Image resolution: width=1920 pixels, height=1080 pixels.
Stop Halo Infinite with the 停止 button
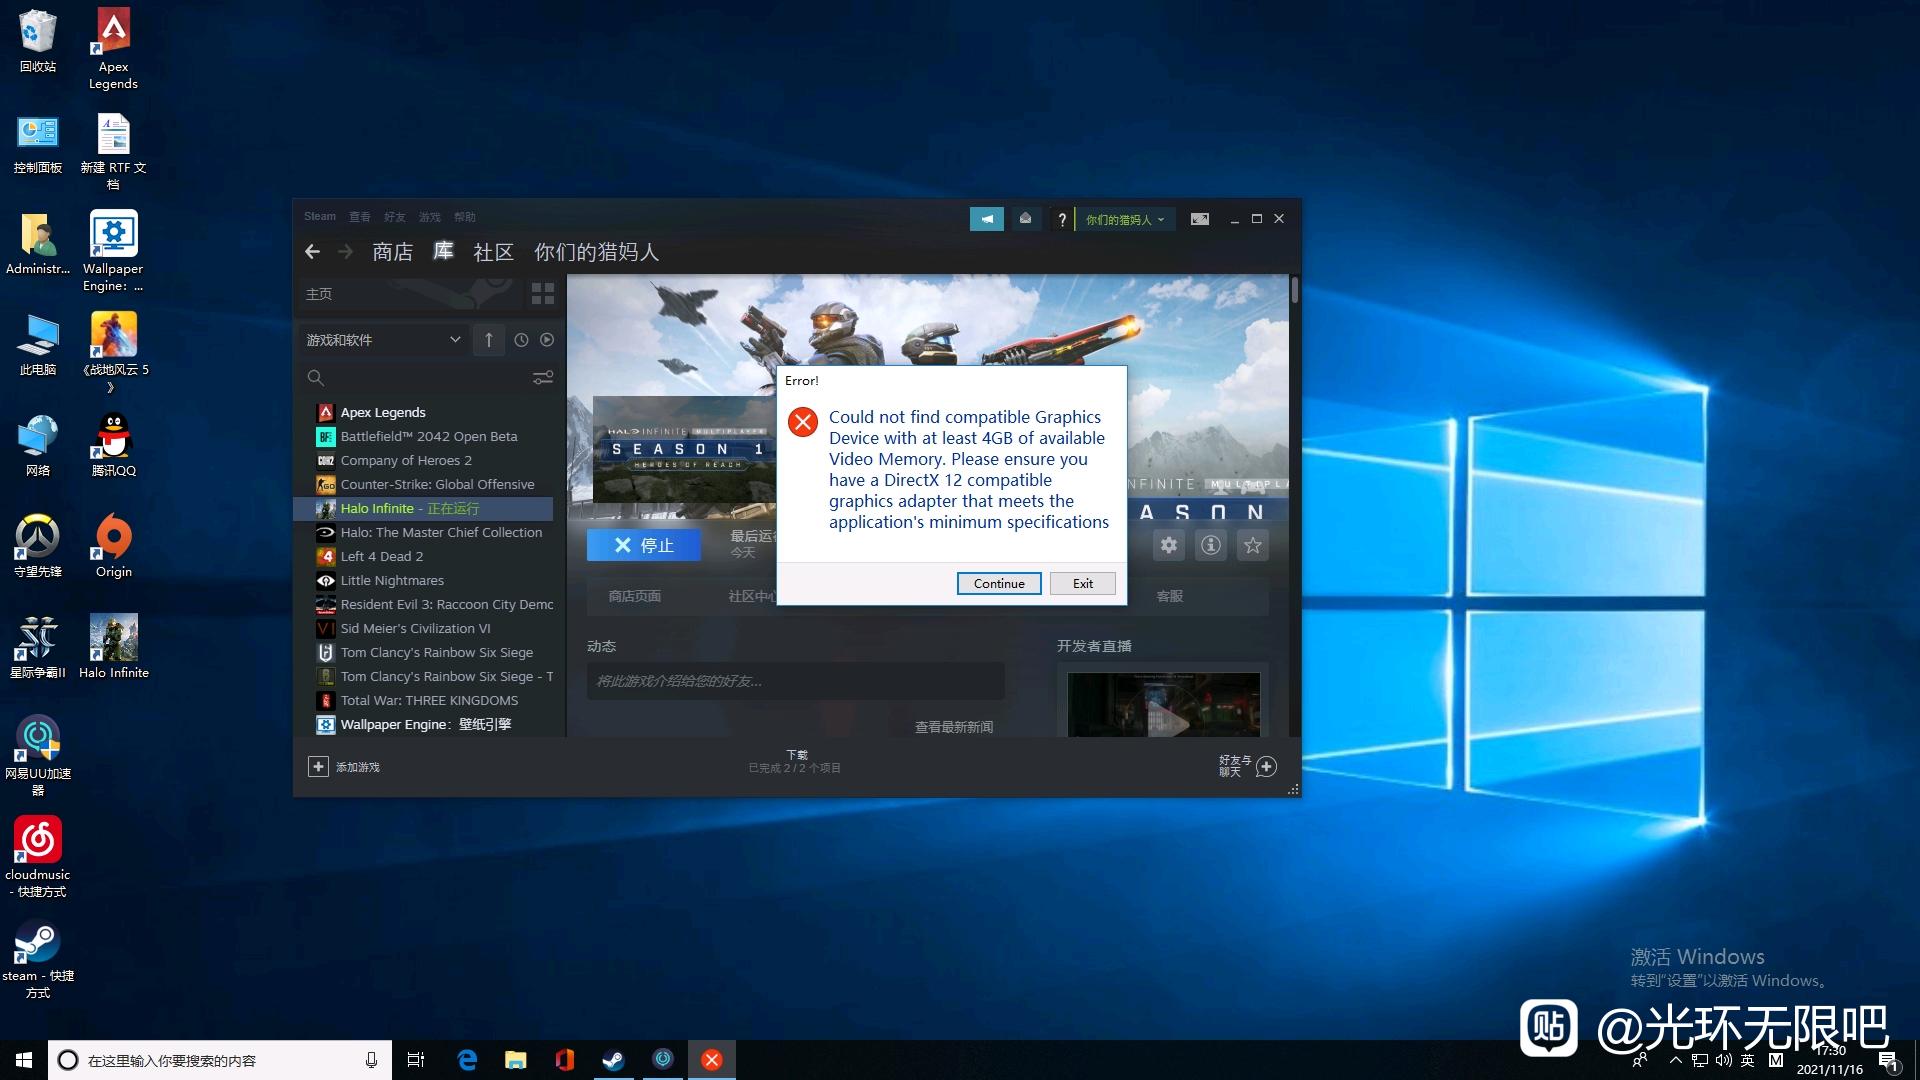coord(644,545)
